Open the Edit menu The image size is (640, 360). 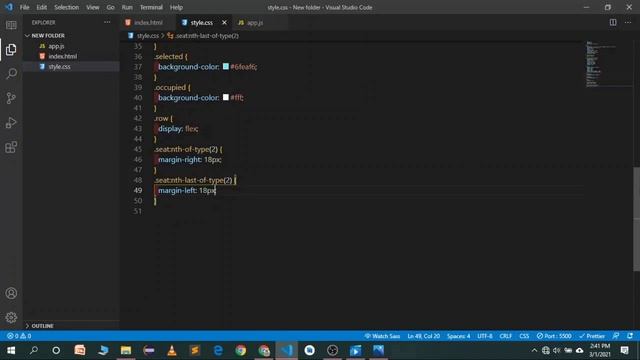(42, 7)
